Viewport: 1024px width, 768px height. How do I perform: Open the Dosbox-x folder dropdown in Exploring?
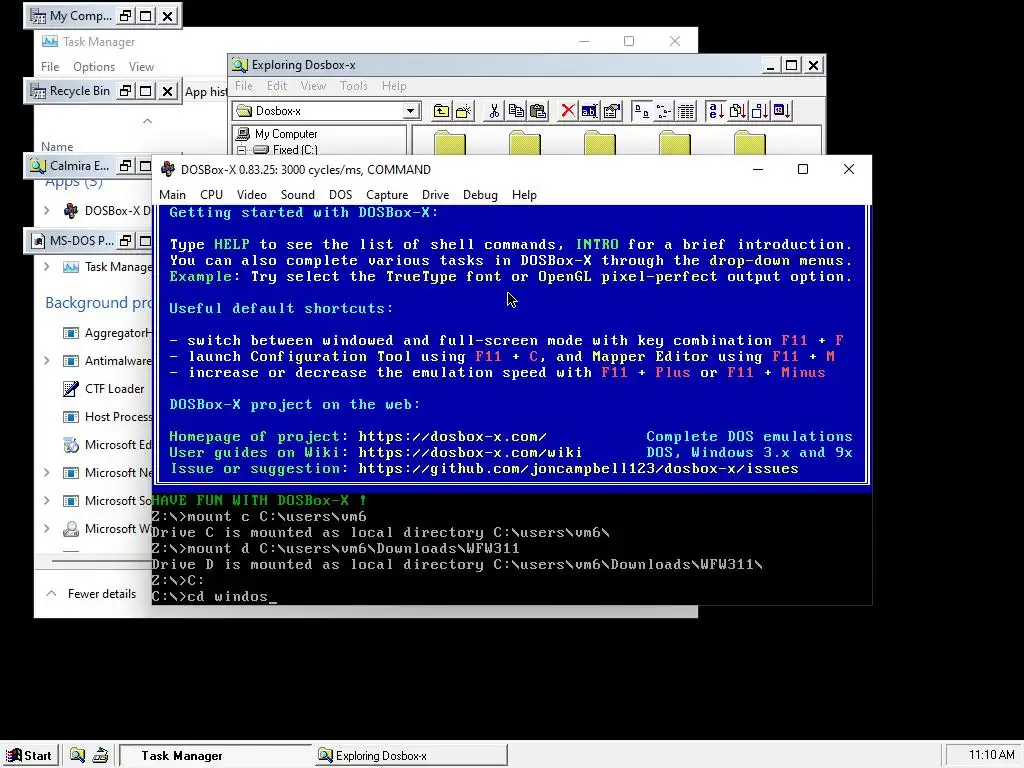coord(410,111)
